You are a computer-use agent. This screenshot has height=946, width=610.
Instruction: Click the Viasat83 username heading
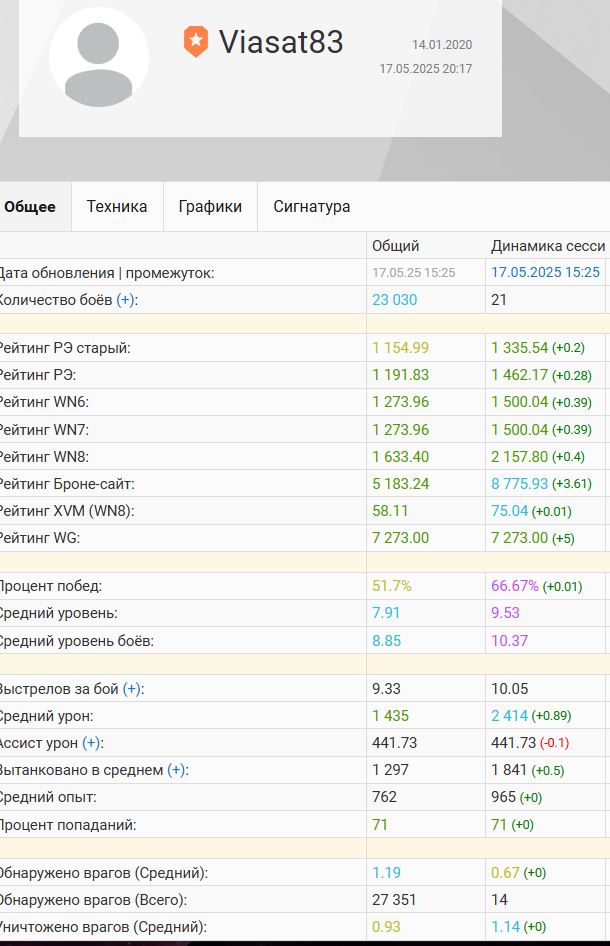pyautogui.click(x=281, y=42)
